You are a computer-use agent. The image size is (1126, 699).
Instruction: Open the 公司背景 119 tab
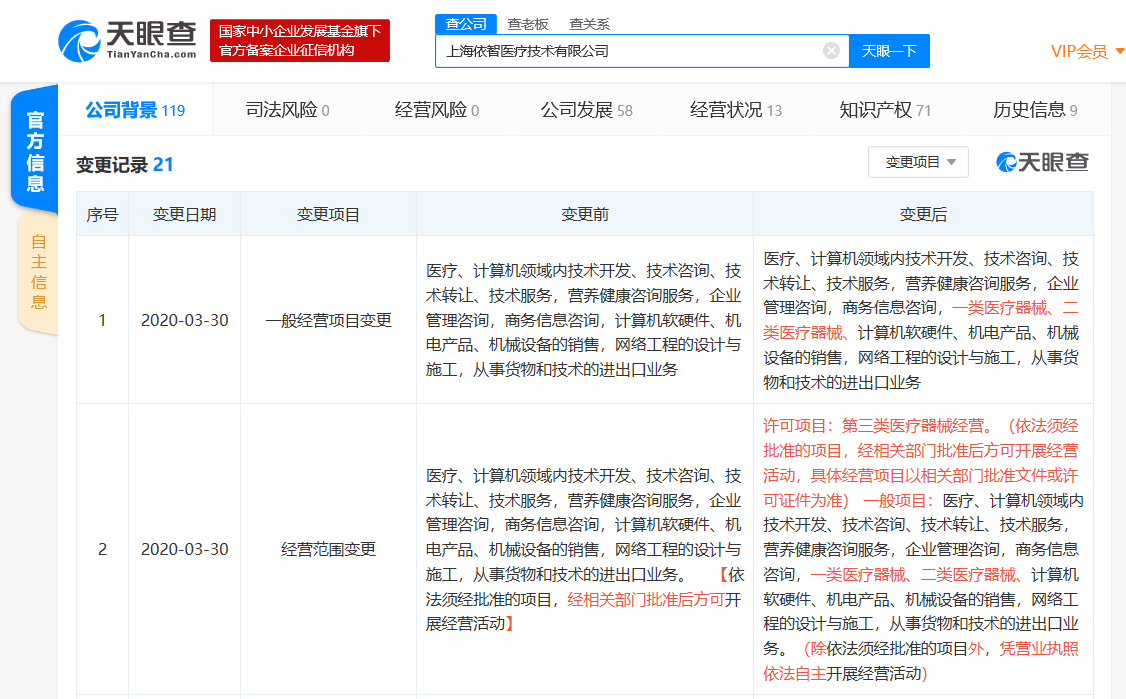tap(135, 110)
